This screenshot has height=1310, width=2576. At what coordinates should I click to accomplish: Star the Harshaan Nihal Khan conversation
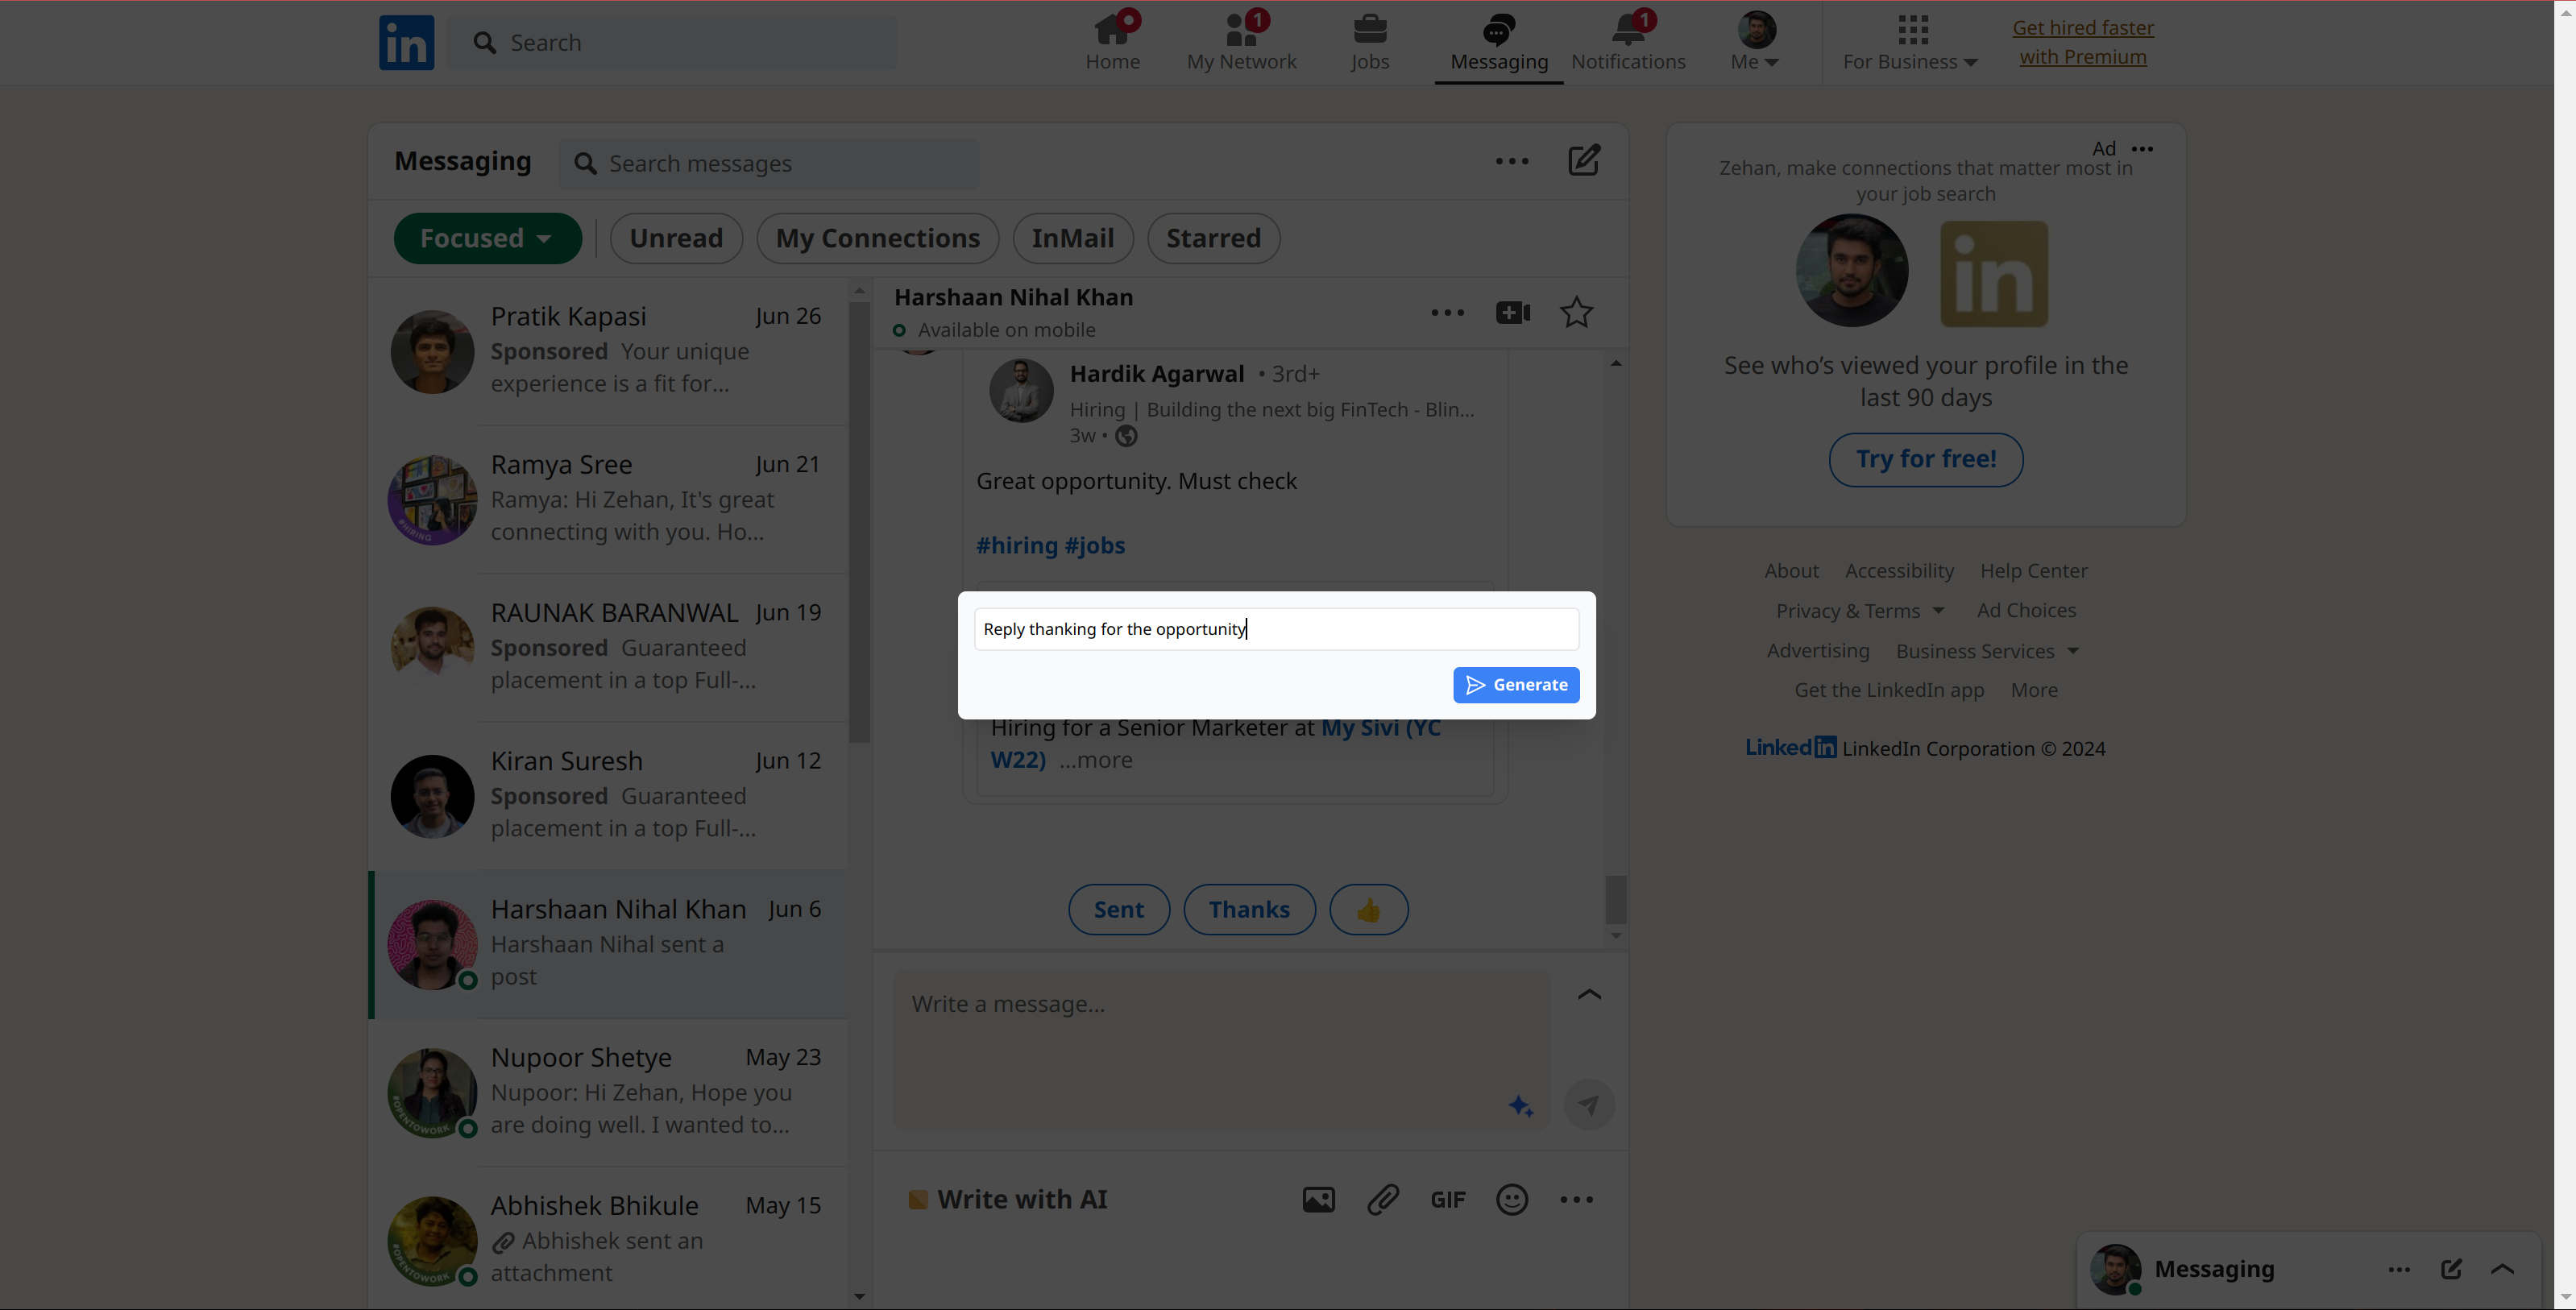[1576, 313]
